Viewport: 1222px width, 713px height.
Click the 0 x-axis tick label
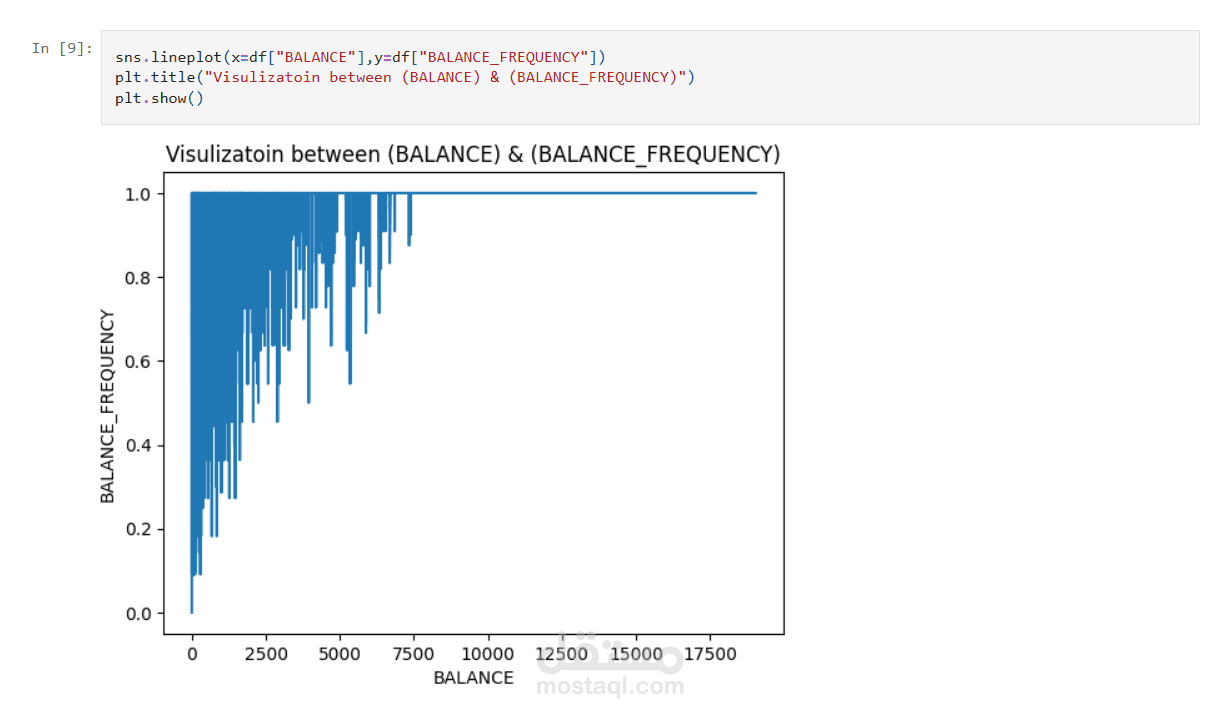191,654
